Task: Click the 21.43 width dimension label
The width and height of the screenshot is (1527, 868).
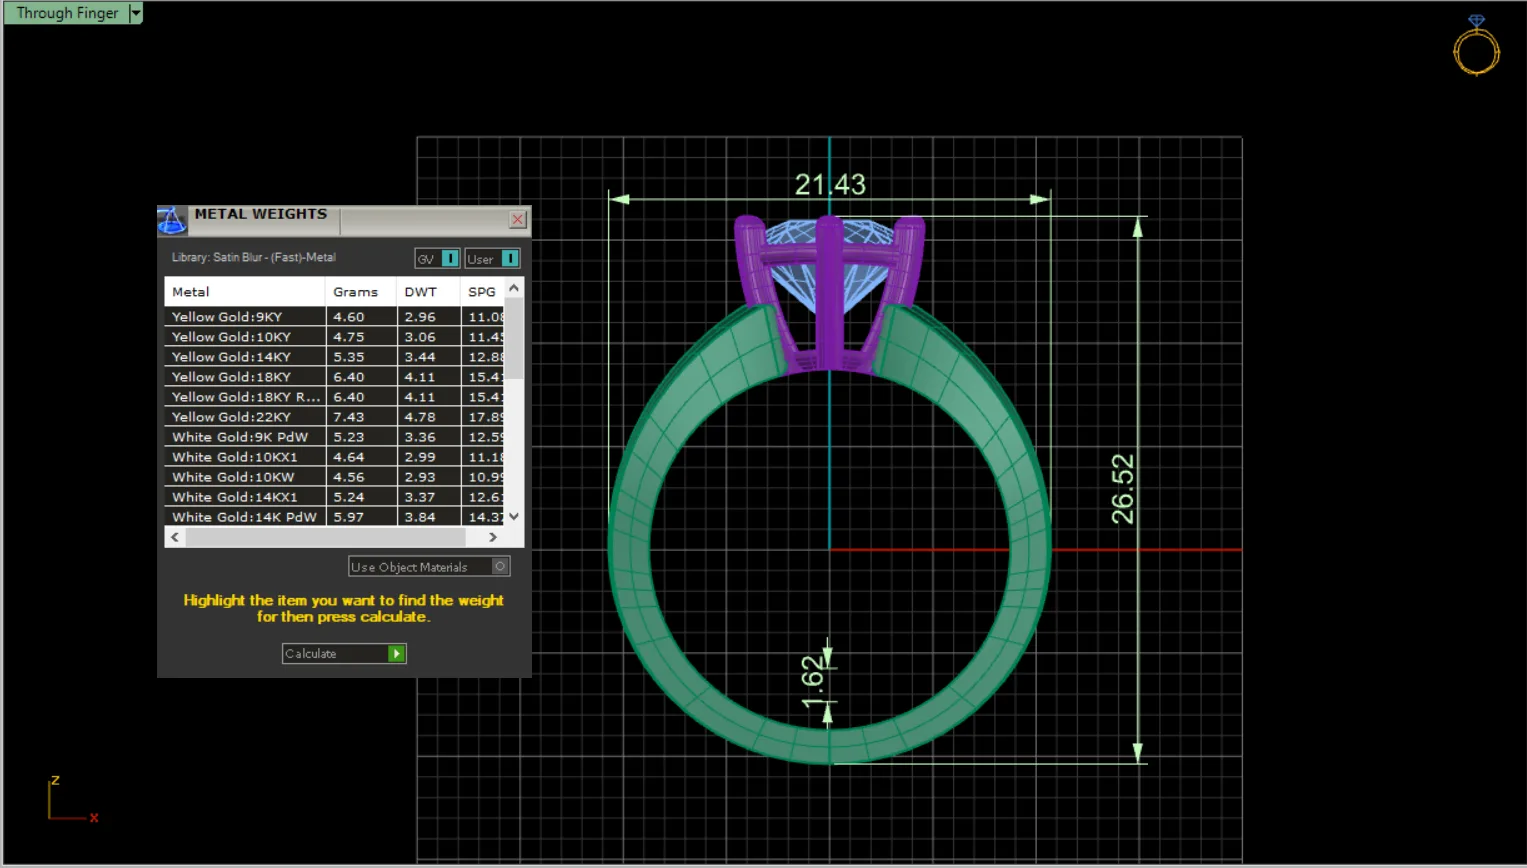Action: 830,185
